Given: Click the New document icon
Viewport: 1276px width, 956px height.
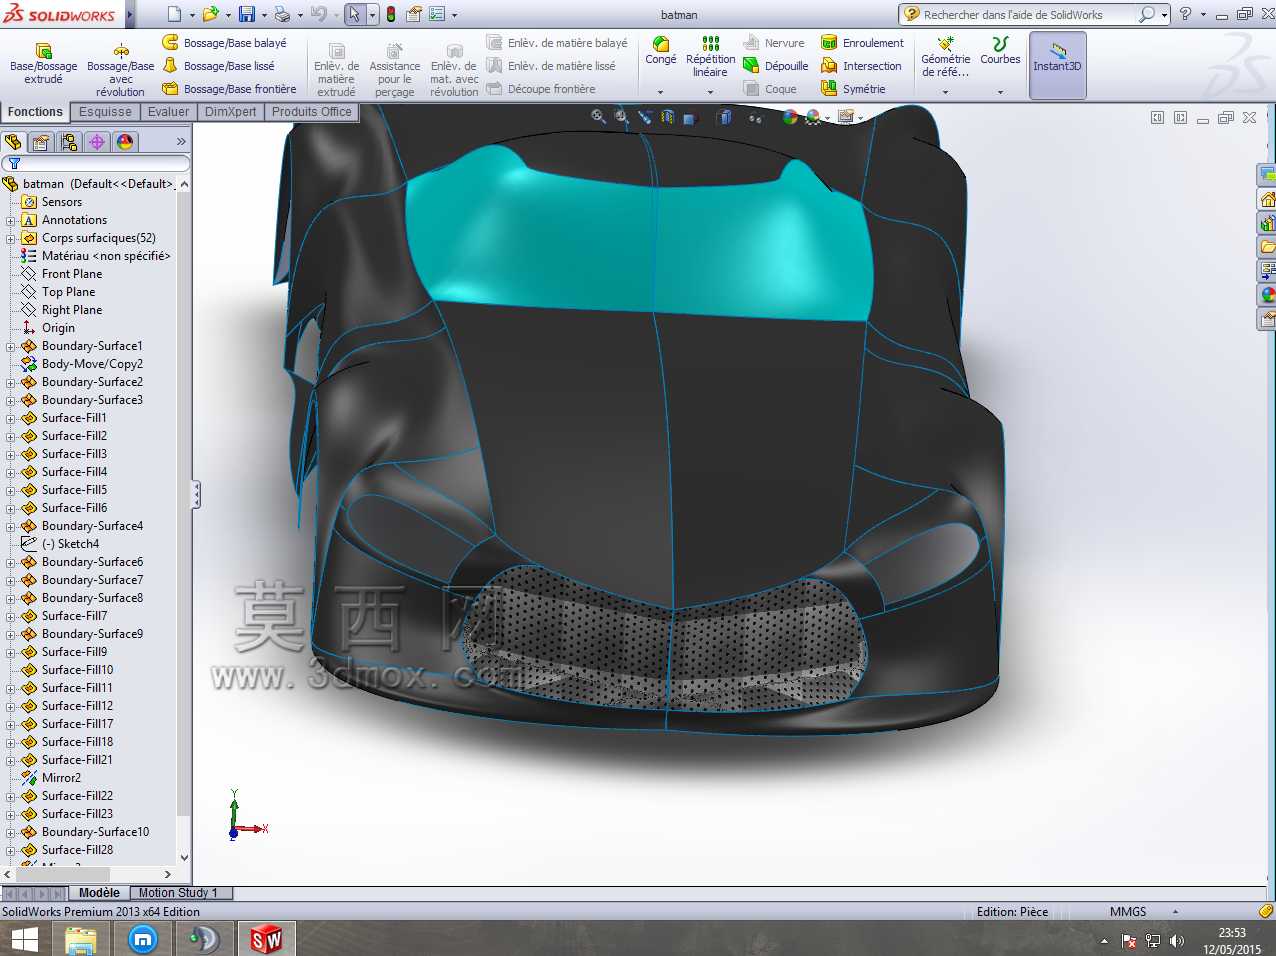Looking at the screenshot, I should coord(175,14).
